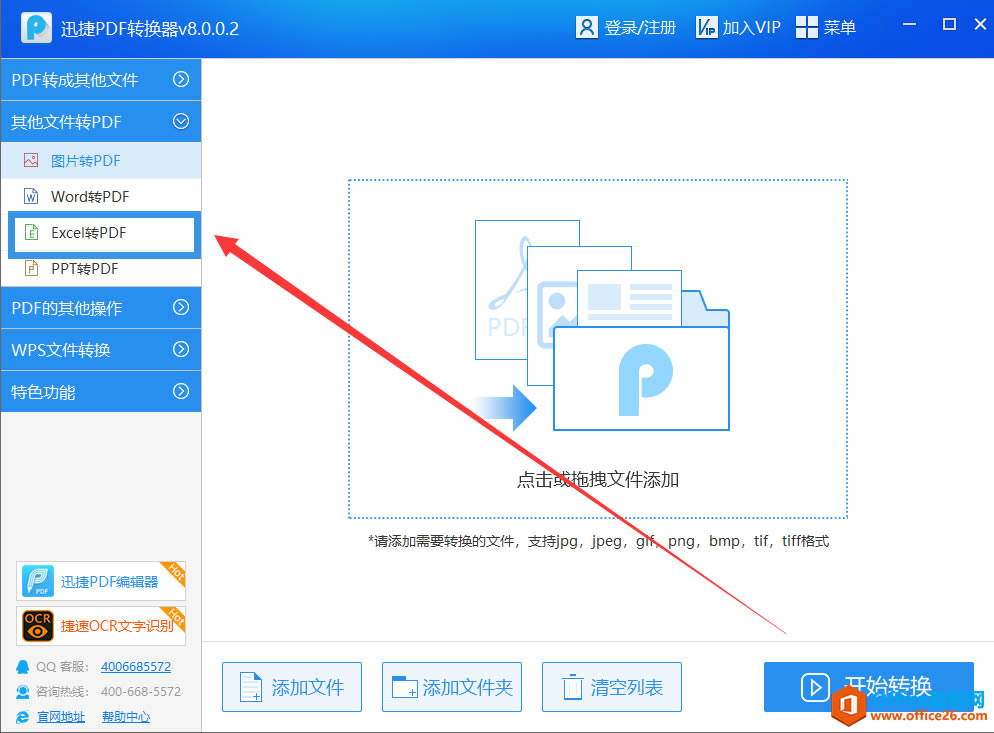Click the 添加文件 page icon

point(251,687)
